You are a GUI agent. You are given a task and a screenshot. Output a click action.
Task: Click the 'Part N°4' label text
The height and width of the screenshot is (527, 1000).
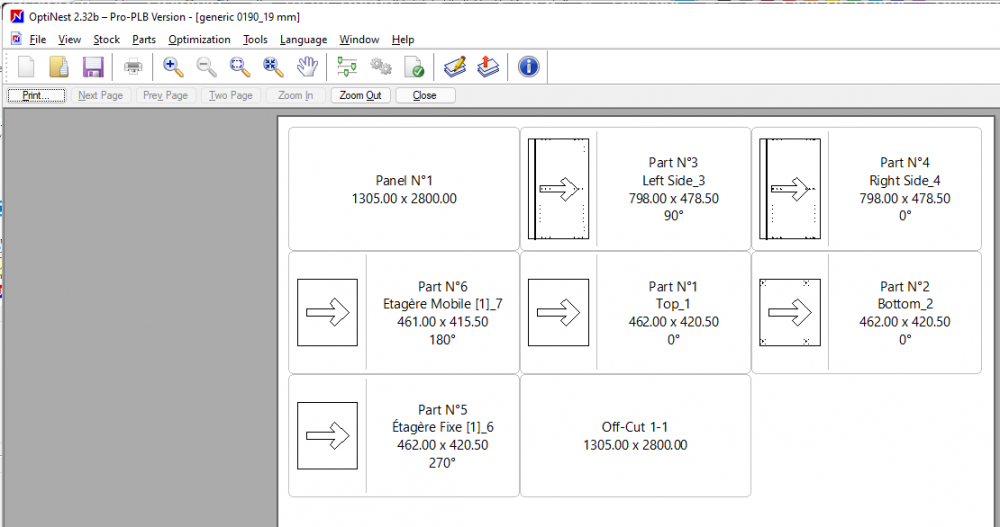pos(905,163)
